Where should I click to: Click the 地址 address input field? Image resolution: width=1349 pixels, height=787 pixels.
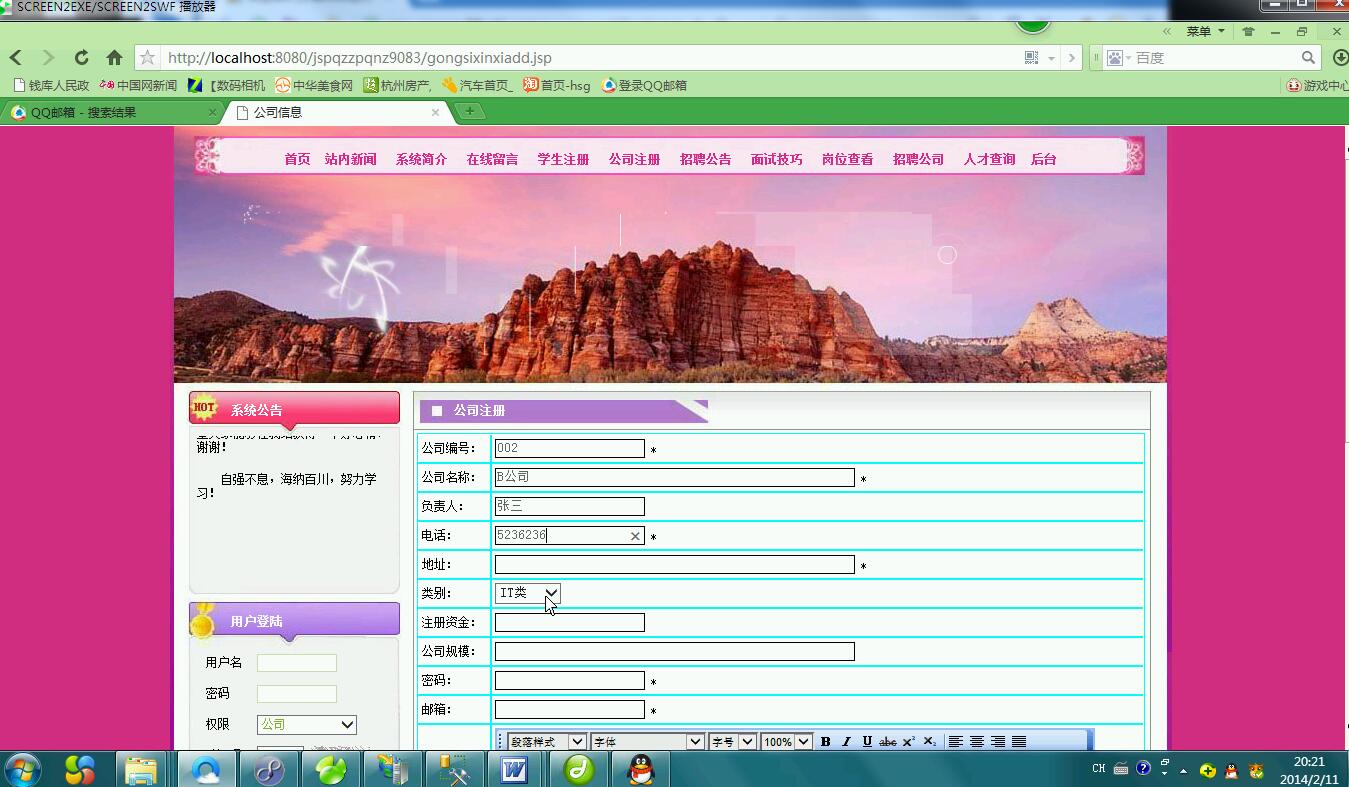click(675, 565)
